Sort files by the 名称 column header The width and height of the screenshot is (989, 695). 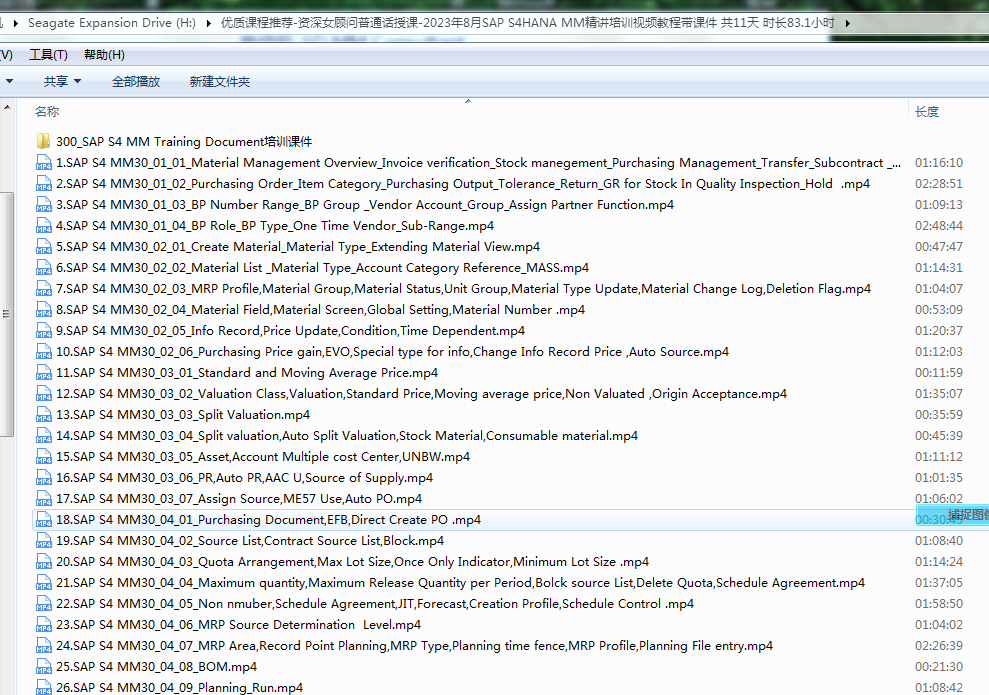click(x=47, y=112)
